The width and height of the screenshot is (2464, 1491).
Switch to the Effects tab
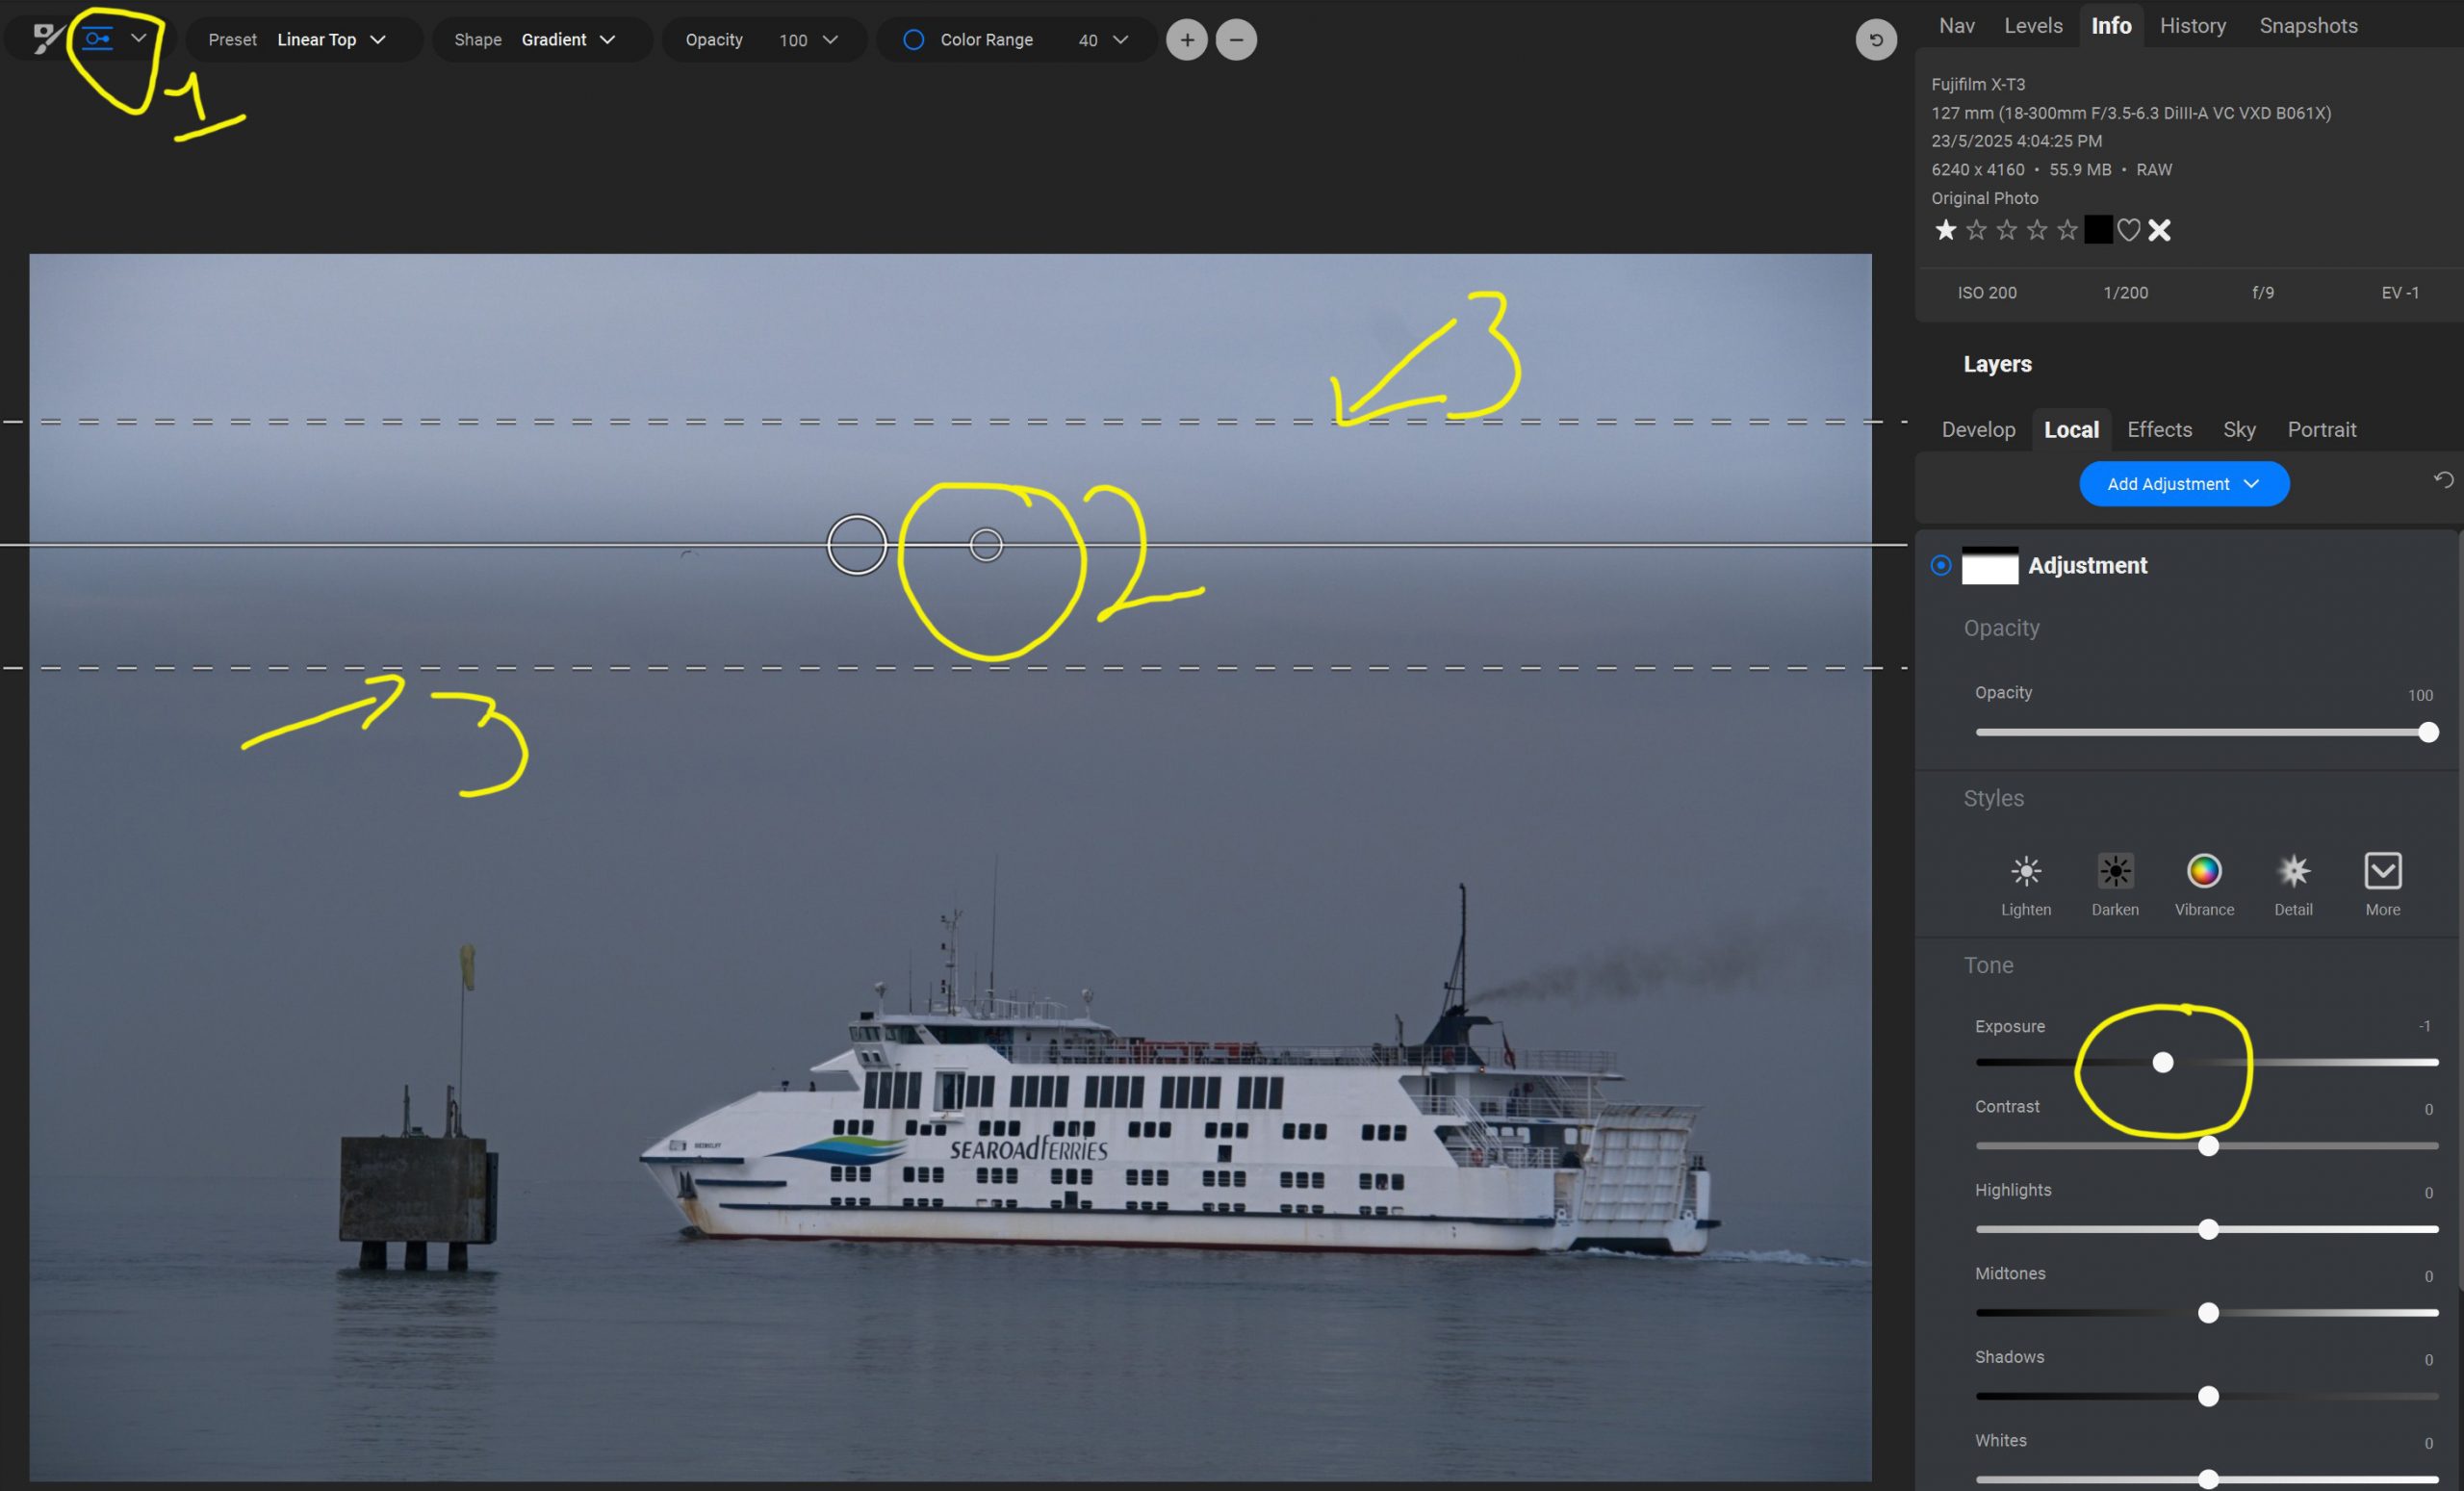2159,429
